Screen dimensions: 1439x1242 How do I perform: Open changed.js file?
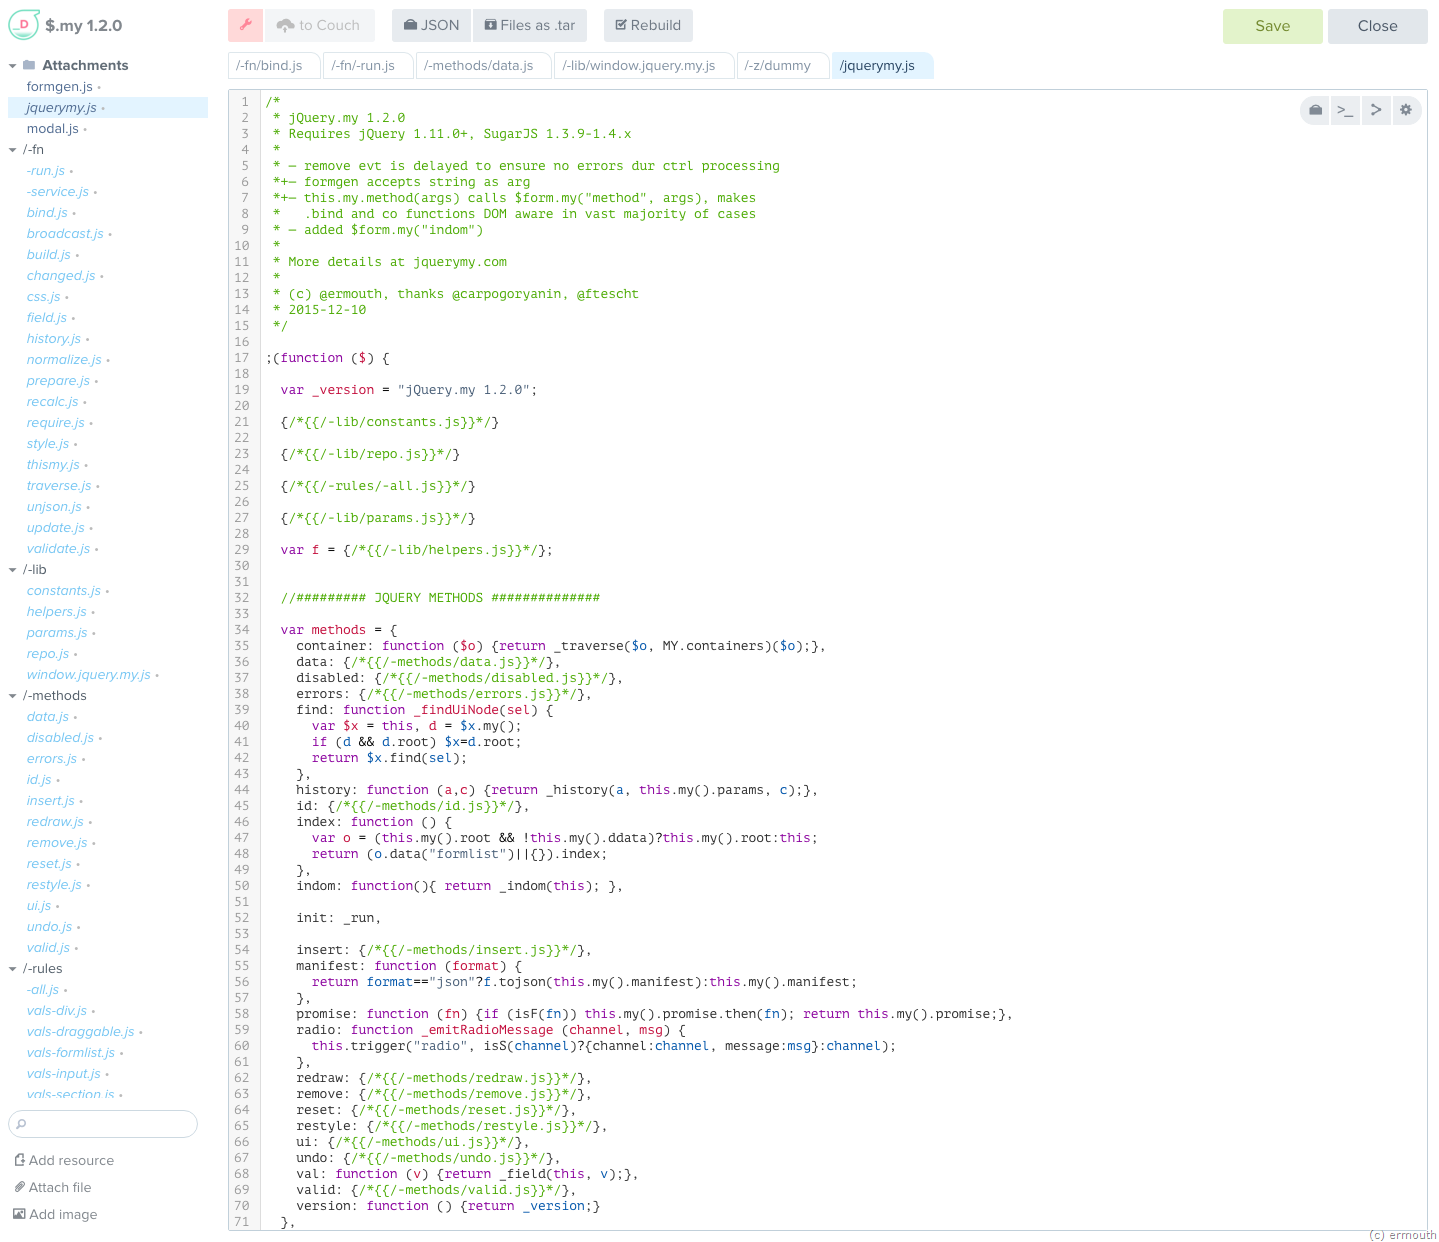(x=61, y=276)
